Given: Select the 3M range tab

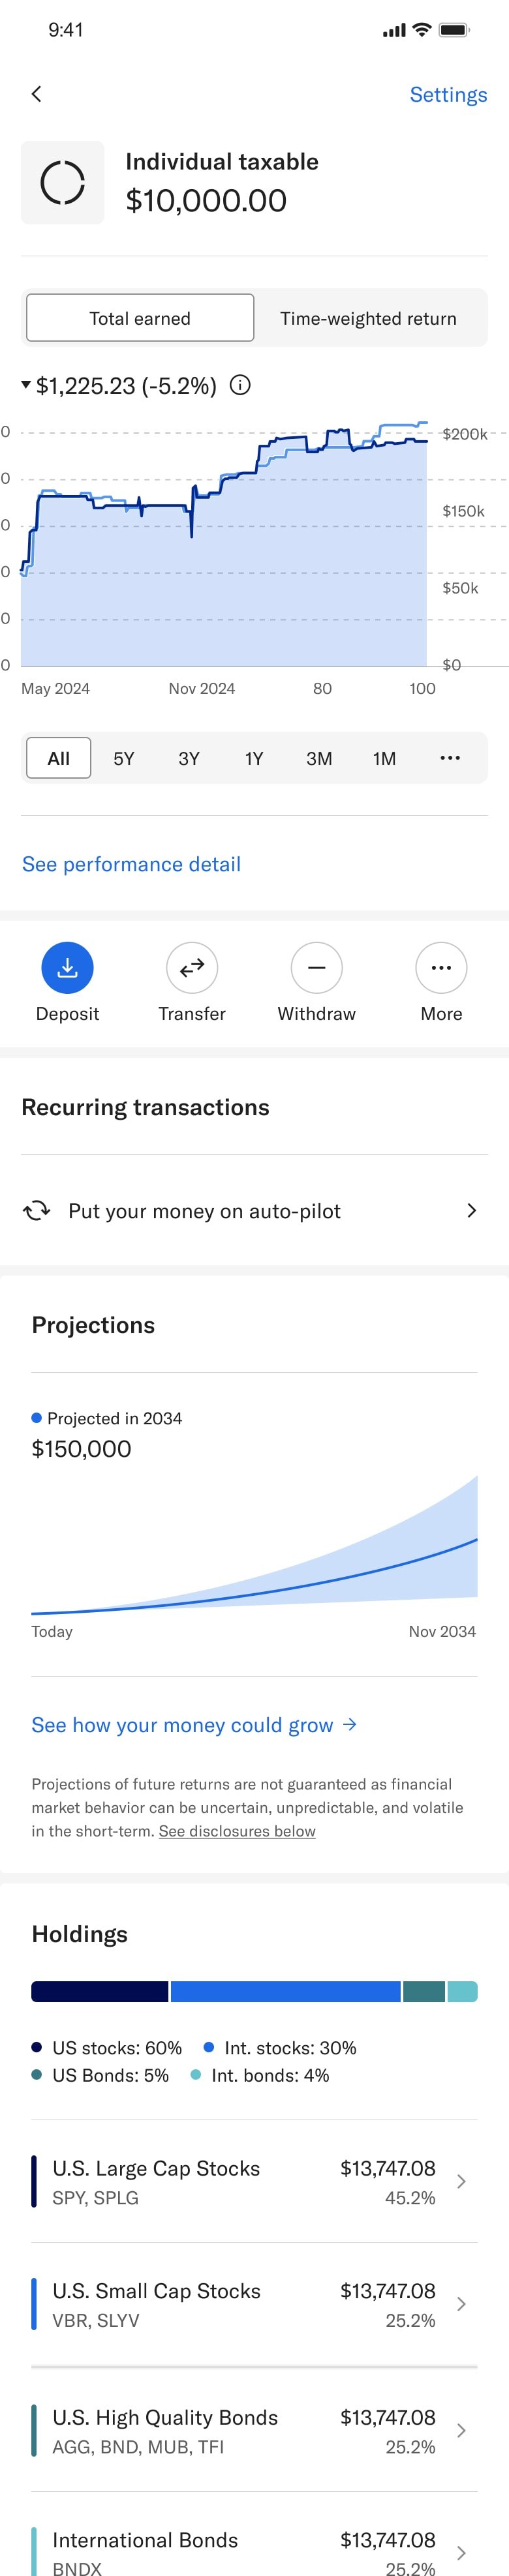Looking at the screenshot, I should point(319,758).
